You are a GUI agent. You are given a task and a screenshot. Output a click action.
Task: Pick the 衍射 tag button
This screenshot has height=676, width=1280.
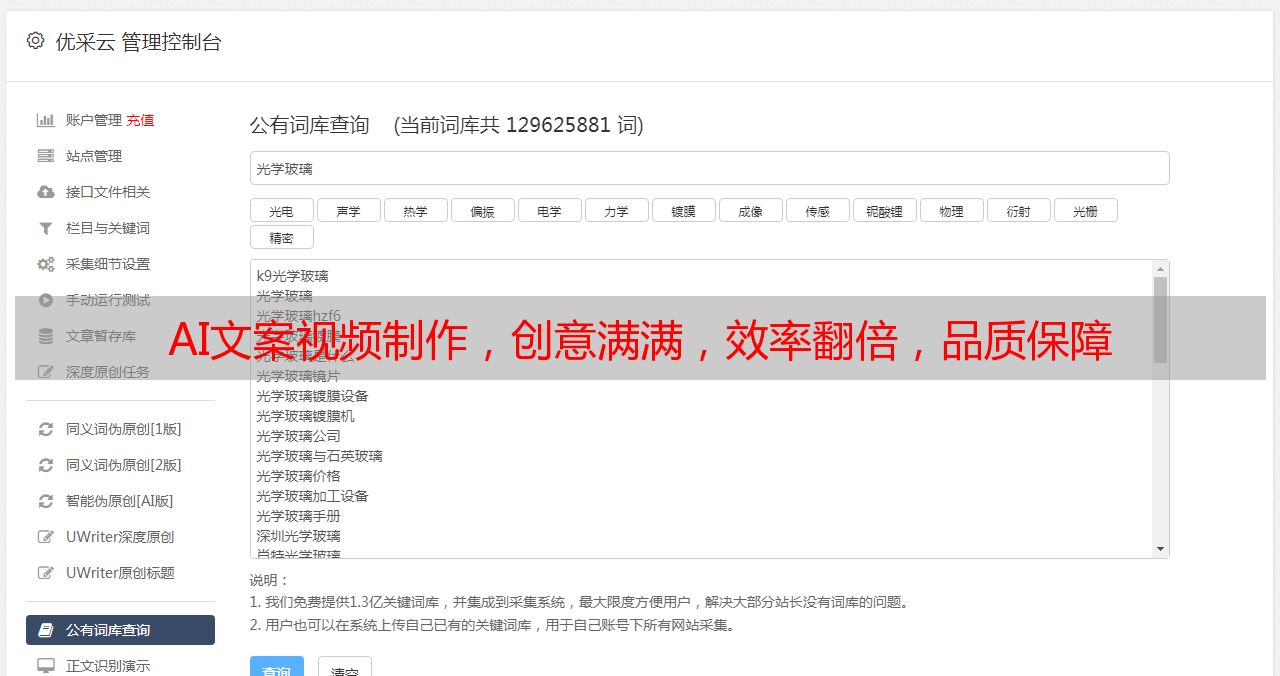pos(1018,210)
